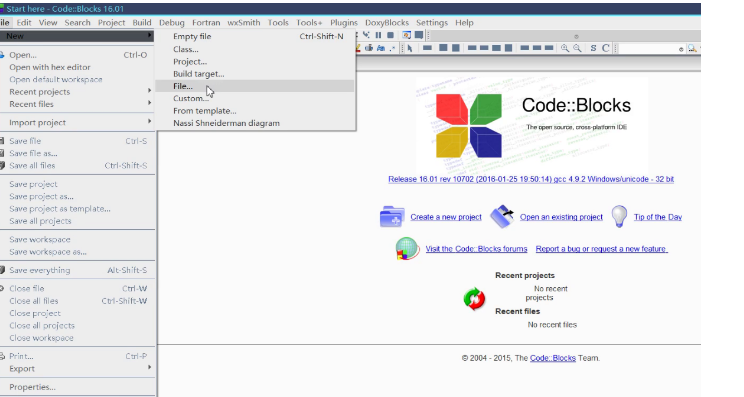
Task: Open the Plugins menu
Action: (344, 22)
